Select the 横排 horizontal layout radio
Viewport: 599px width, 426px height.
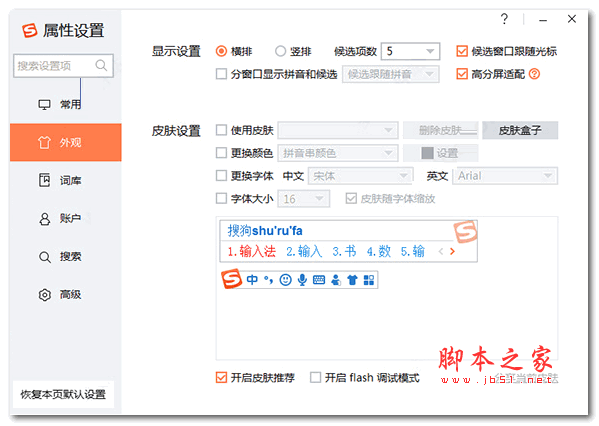point(221,51)
